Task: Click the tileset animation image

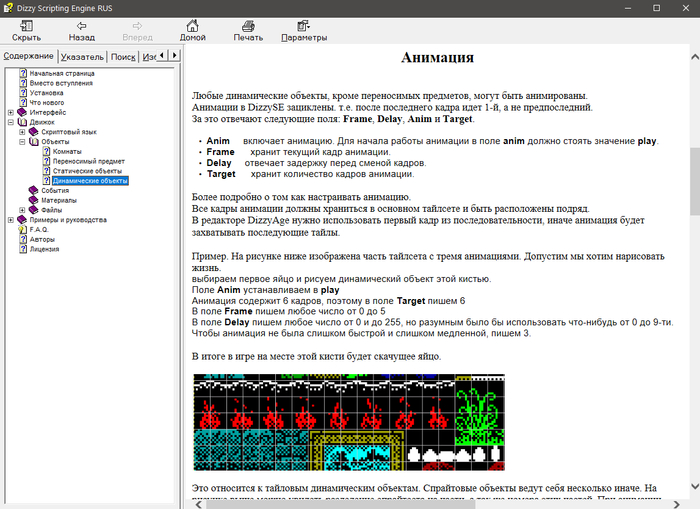Action: coord(349,422)
